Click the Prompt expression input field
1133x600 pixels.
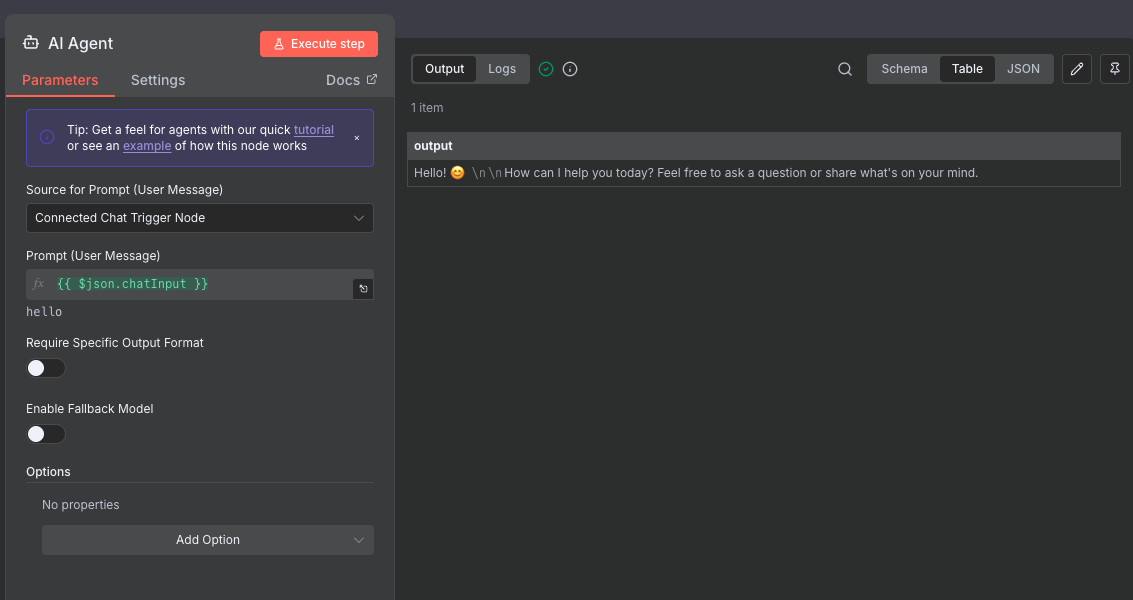click(x=199, y=284)
